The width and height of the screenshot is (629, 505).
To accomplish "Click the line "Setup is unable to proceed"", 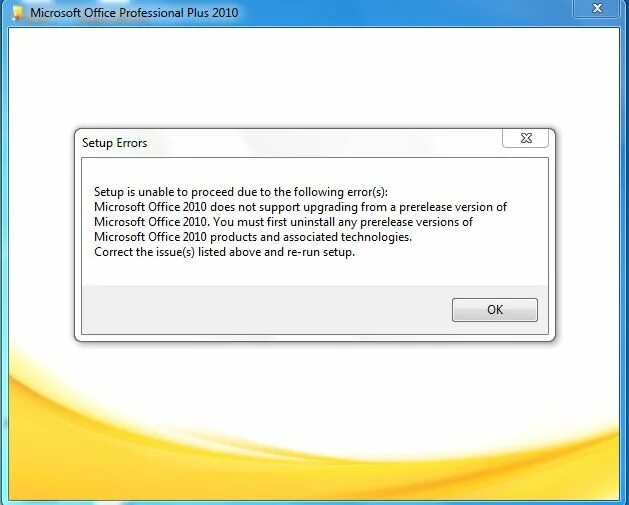I will tap(241, 192).
